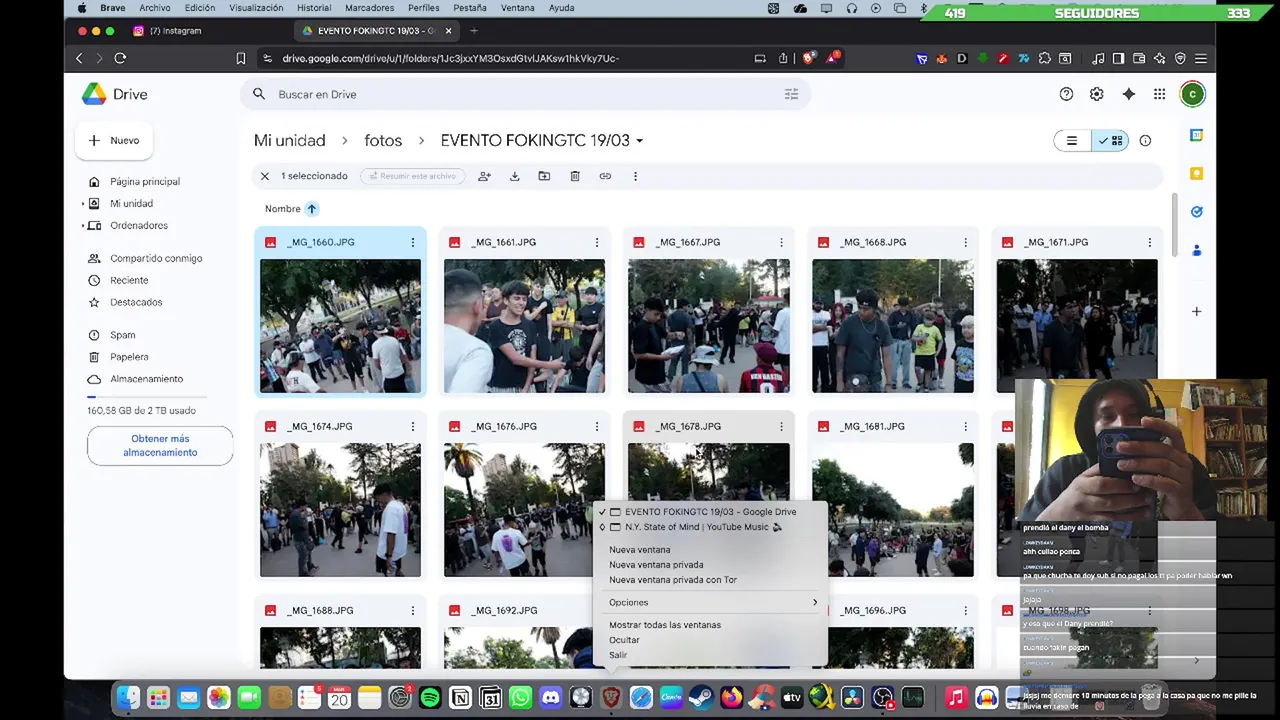Click Obtener más almacenamiento button
This screenshot has height=720, width=1280.
[x=160, y=445]
